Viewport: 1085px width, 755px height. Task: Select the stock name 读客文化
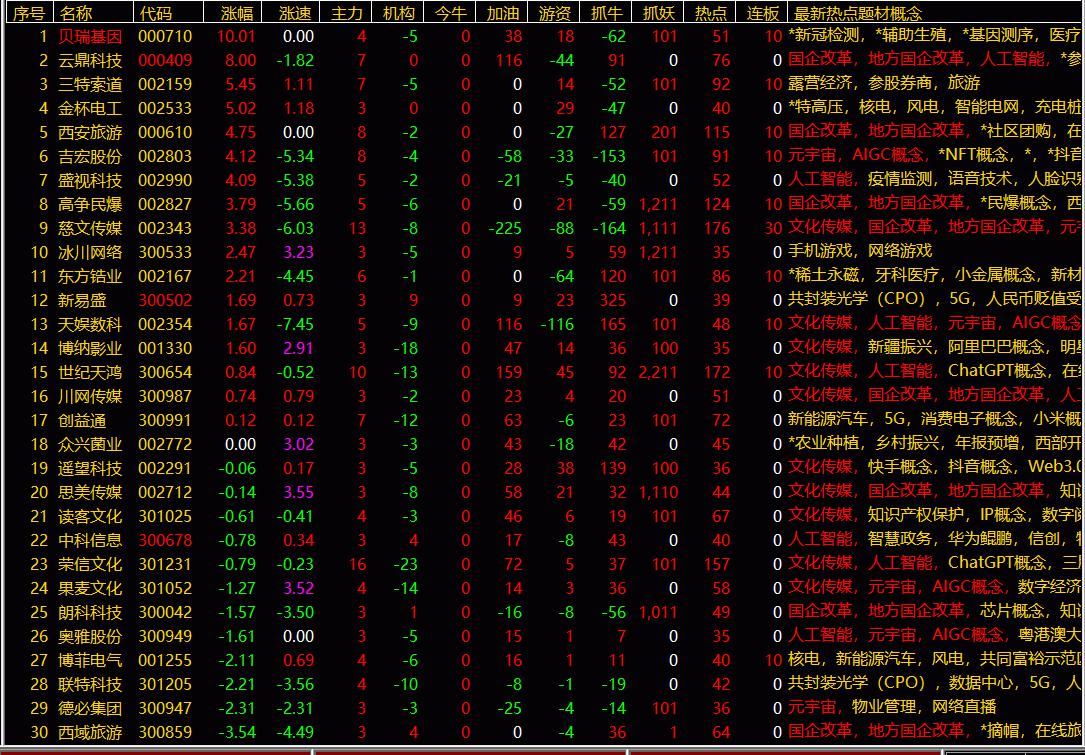click(90, 516)
